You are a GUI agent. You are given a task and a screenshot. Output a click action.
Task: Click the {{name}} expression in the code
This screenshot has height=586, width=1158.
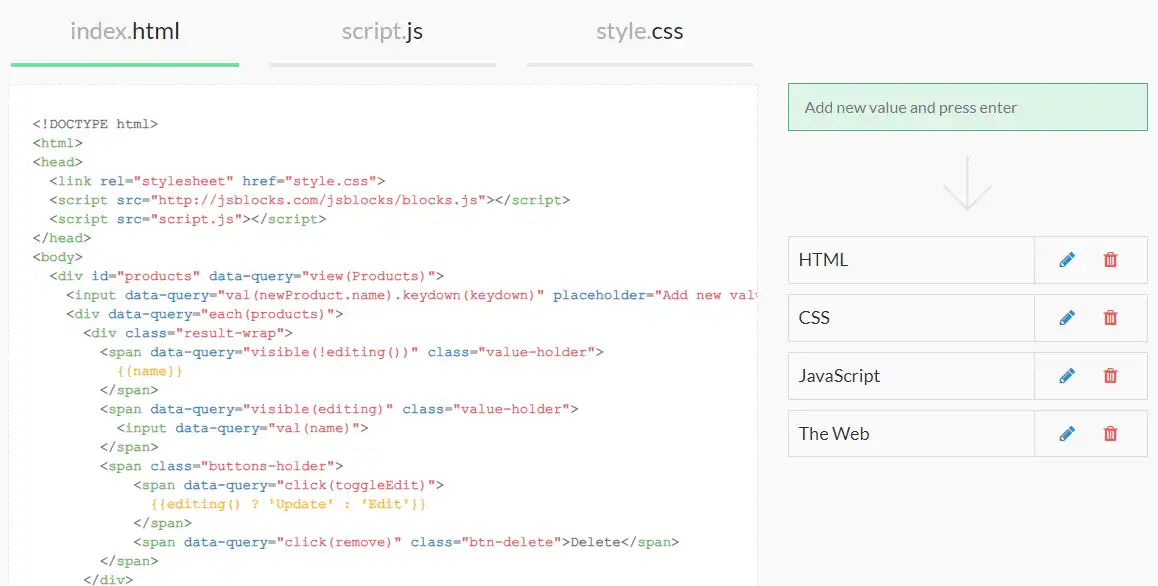(x=150, y=371)
